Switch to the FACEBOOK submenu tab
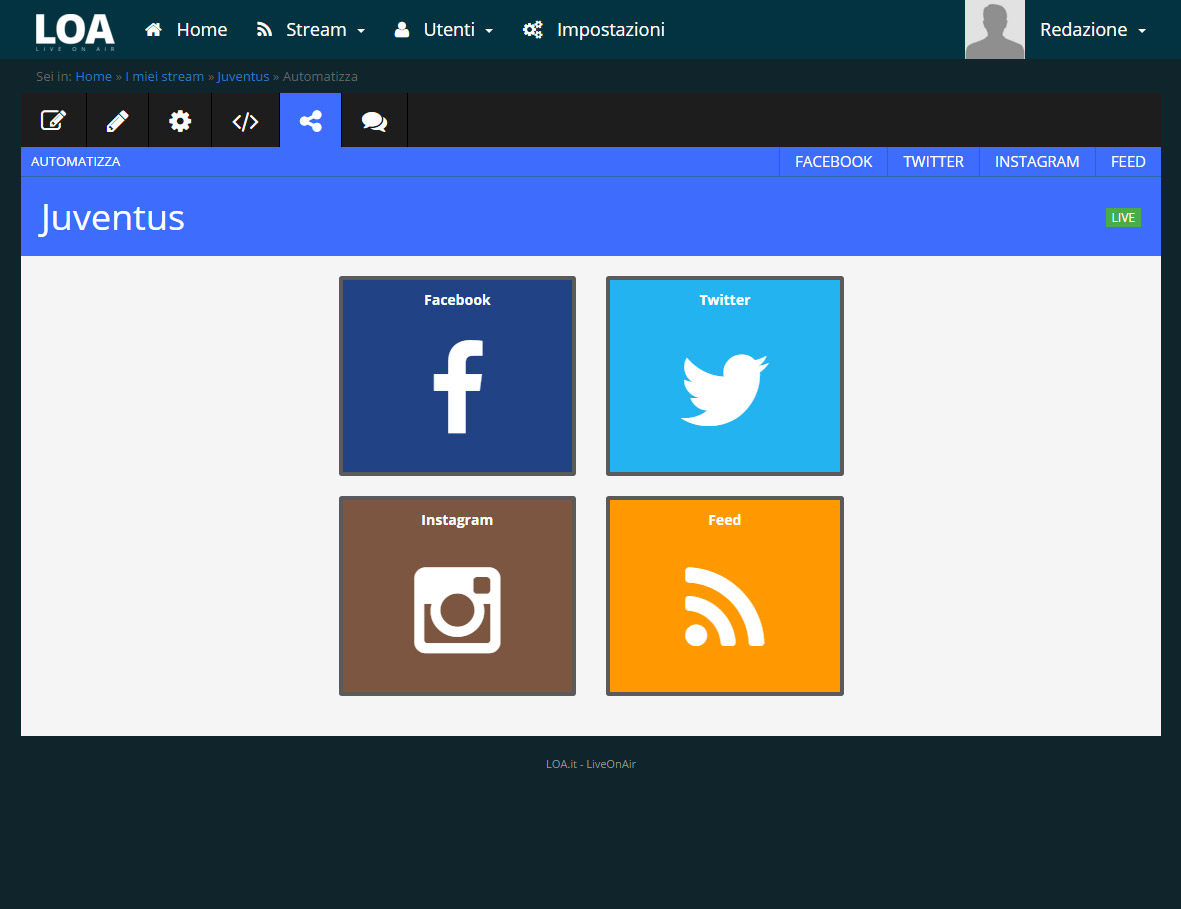Image resolution: width=1181 pixels, height=909 pixels. coord(833,162)
